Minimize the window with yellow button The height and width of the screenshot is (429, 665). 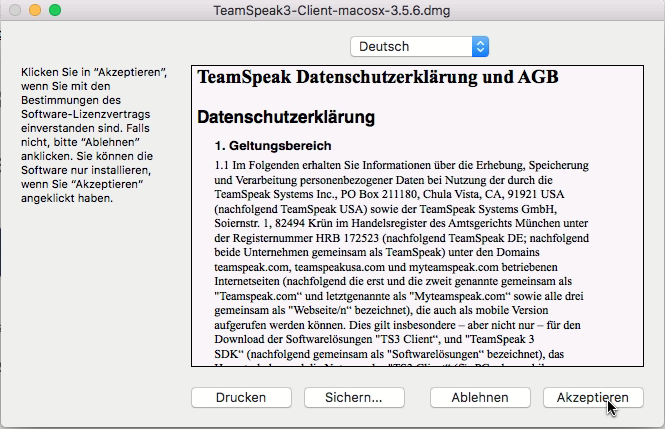click(x=35, y=10)
